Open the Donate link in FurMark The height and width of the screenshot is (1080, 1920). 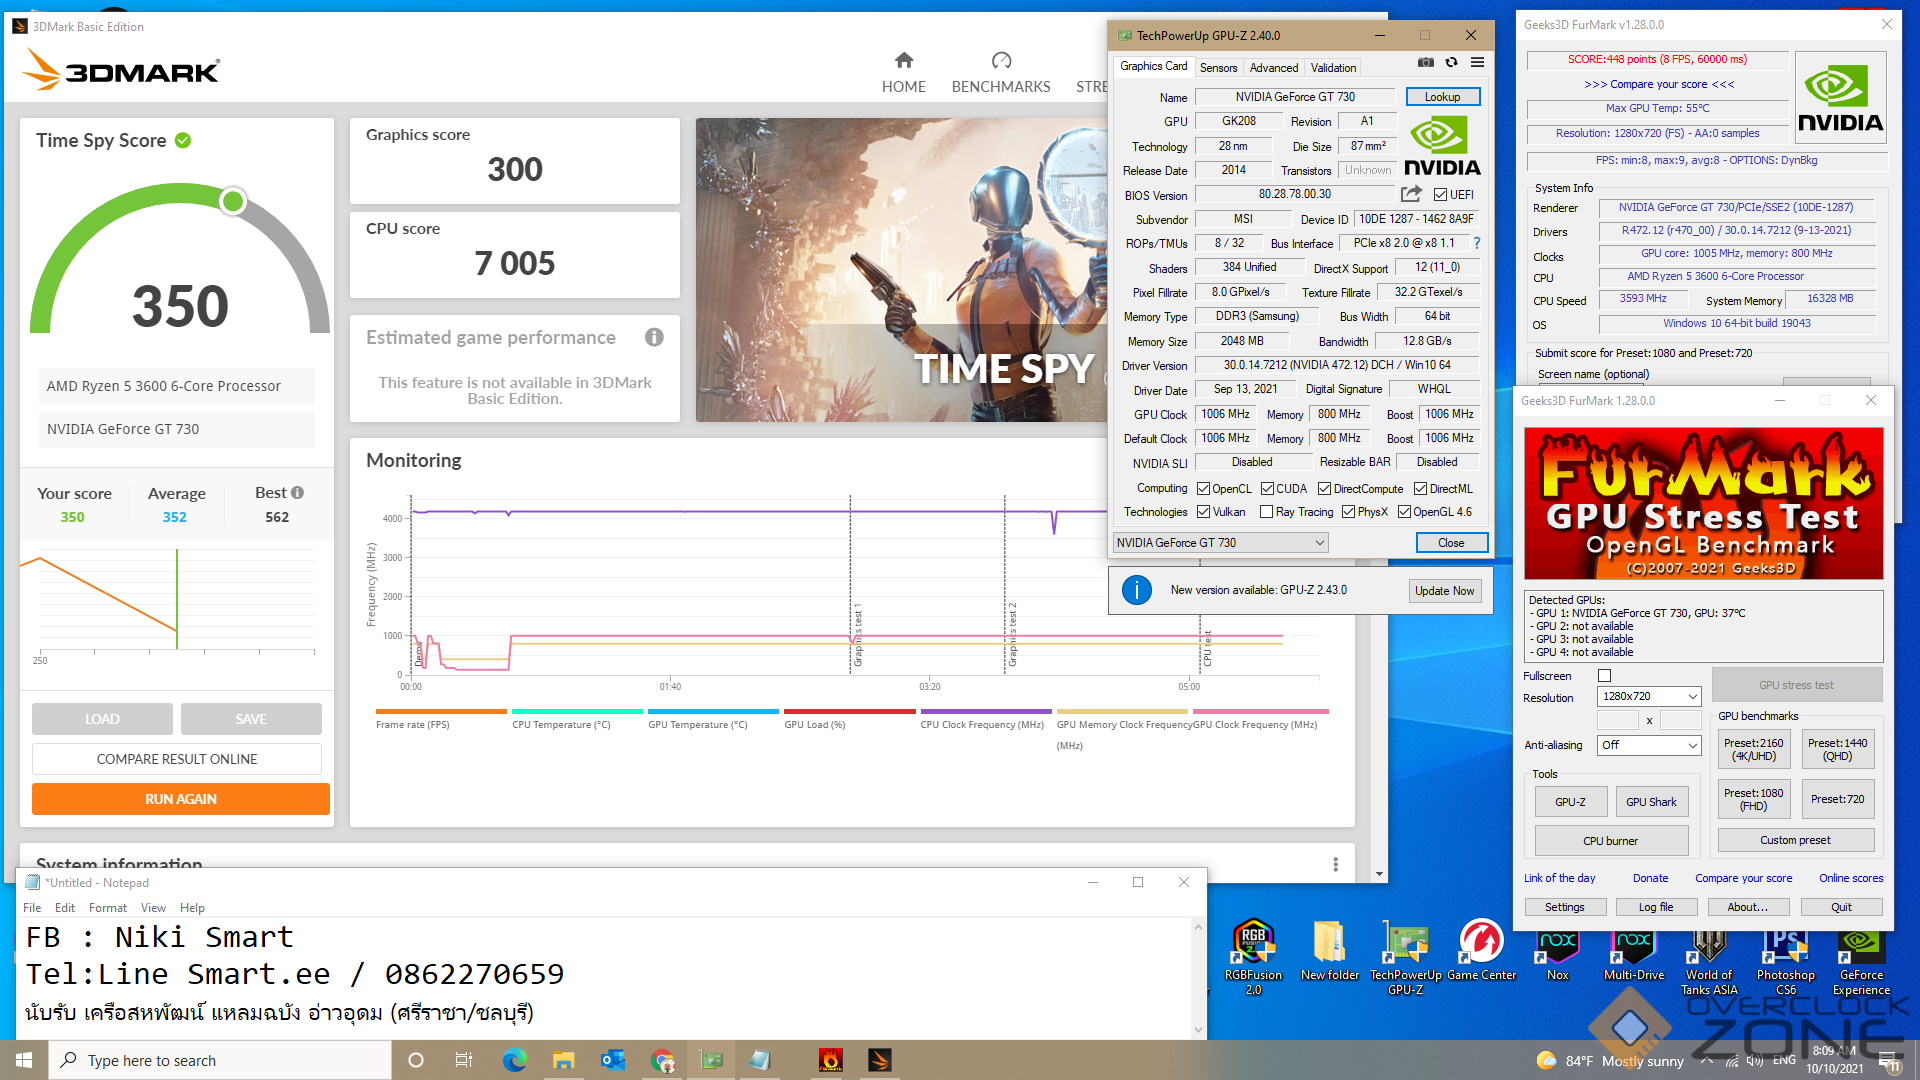(1650, 878)
